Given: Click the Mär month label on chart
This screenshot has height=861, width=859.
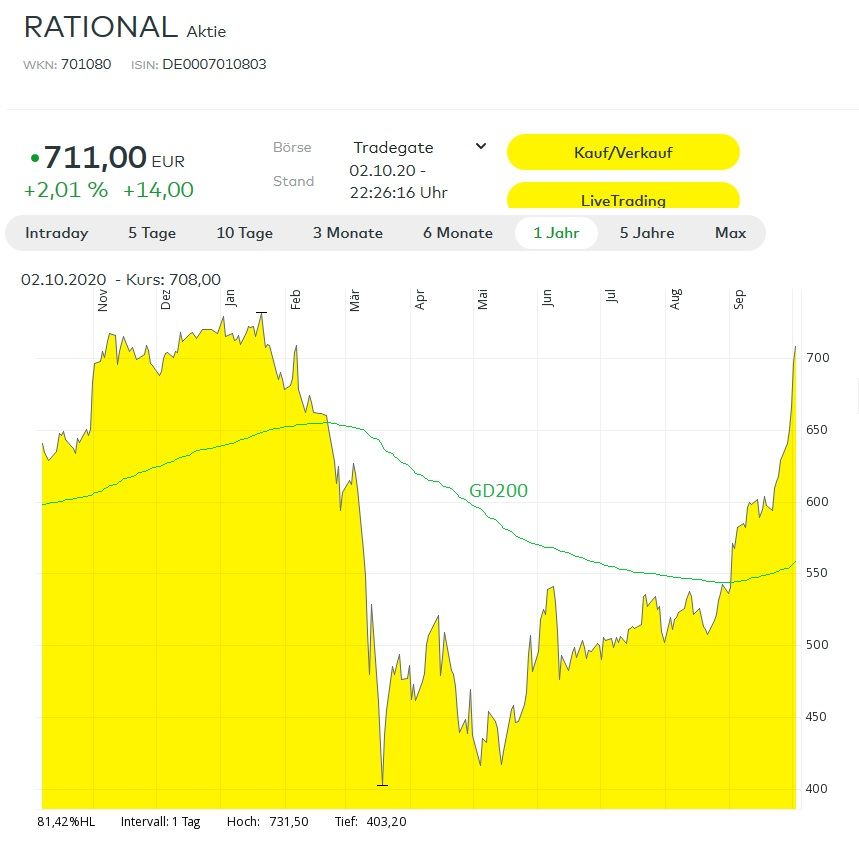Looking at the screenshot, I should 355,302.
